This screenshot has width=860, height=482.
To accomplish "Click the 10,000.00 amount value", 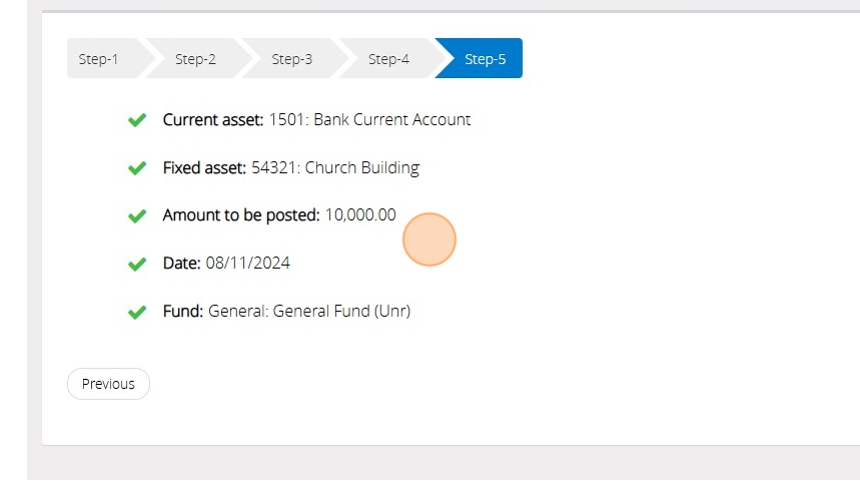I will point(360,215).
